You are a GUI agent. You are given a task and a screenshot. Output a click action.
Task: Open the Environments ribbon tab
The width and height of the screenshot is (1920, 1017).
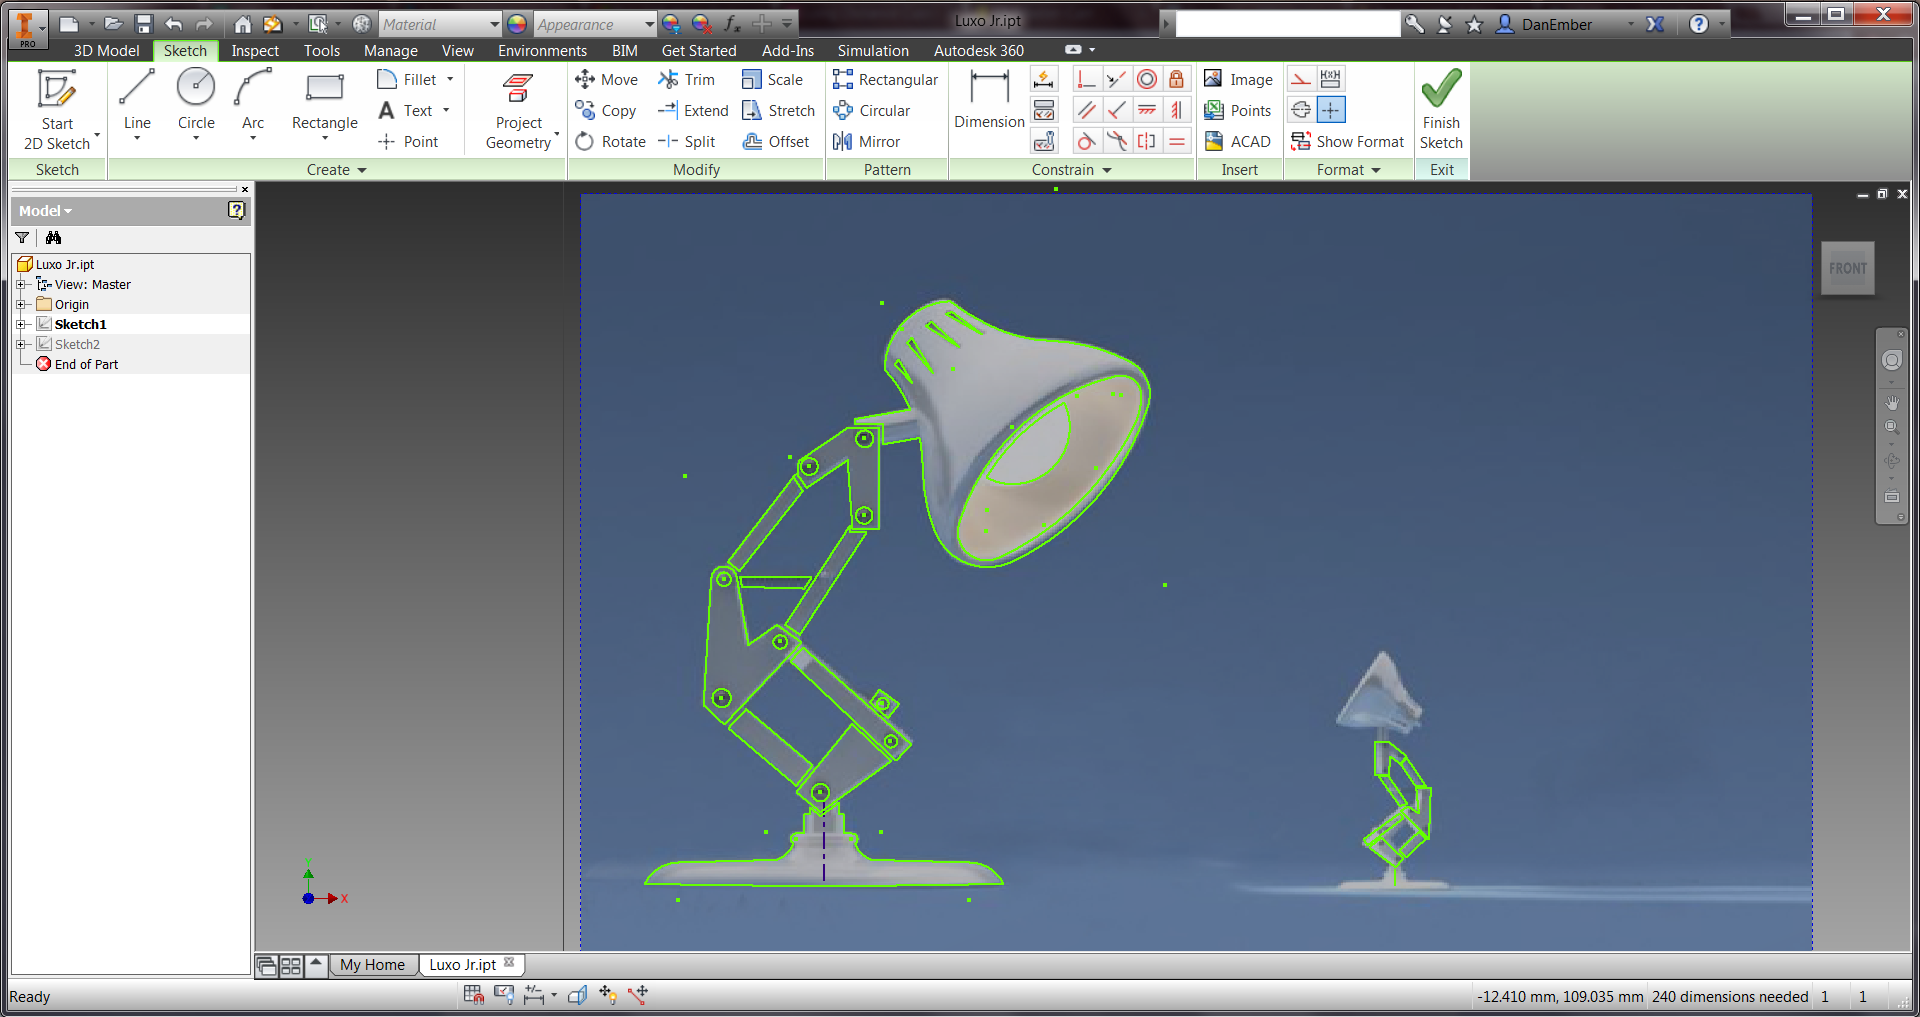coord(542,50)
